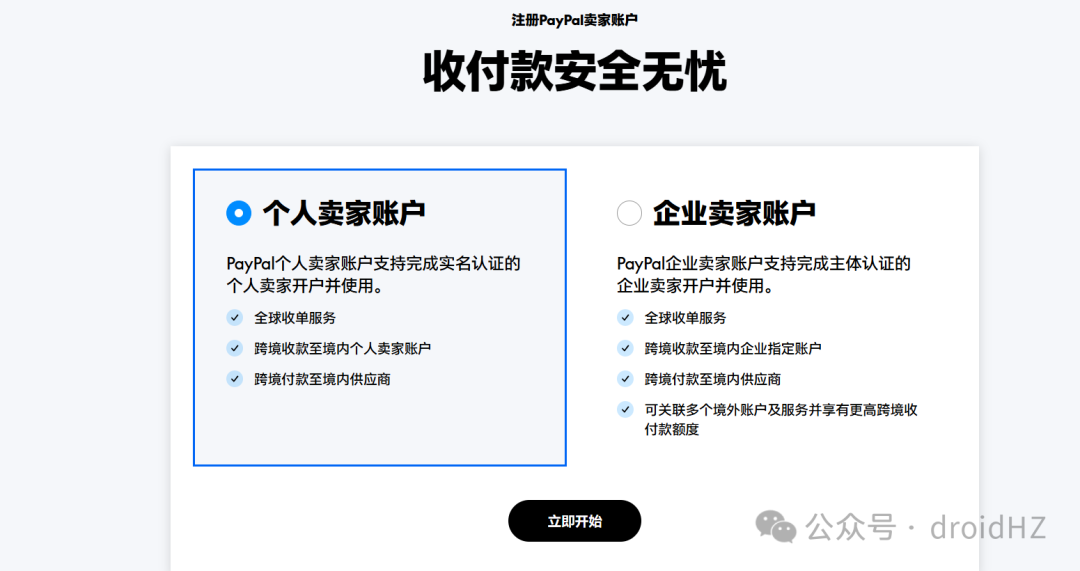The height and width of the screenshot is (571, 1080).
Task: Click checkmark icon beside 跨境收款至境内个人卖家账户
Action: (235, 349)
